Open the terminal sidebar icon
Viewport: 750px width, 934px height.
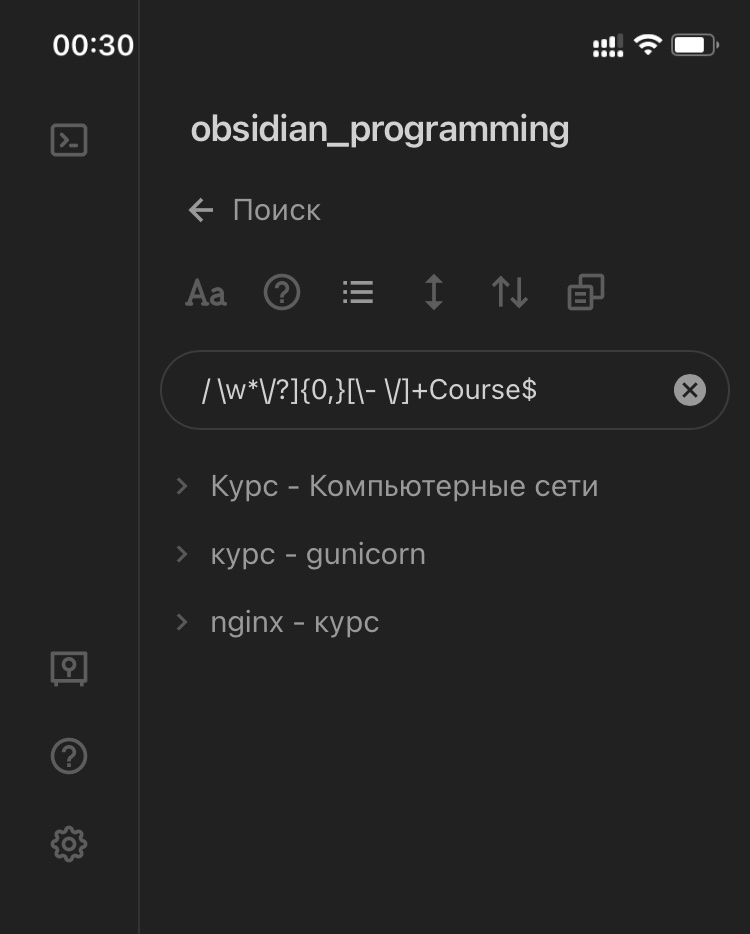pos(68,140)
